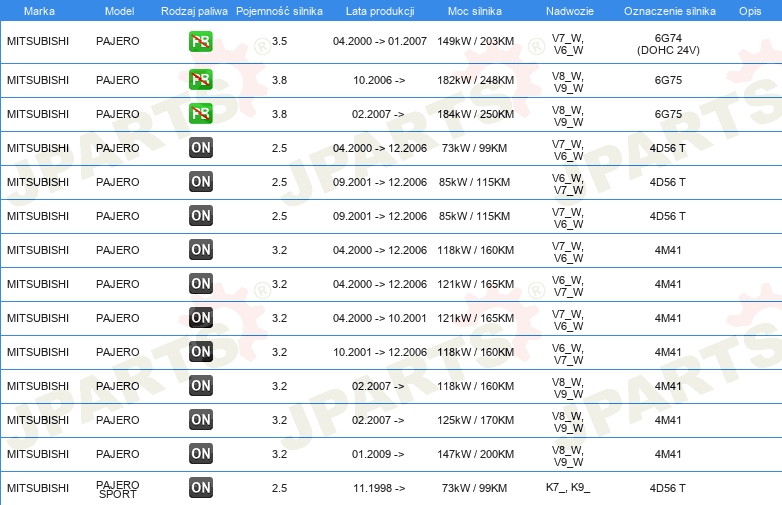The width and height of the screenshot is (782, 505).
Task: Click MITSUBISHI in the 149kW / 203KM row
Action: click(38, 41)
